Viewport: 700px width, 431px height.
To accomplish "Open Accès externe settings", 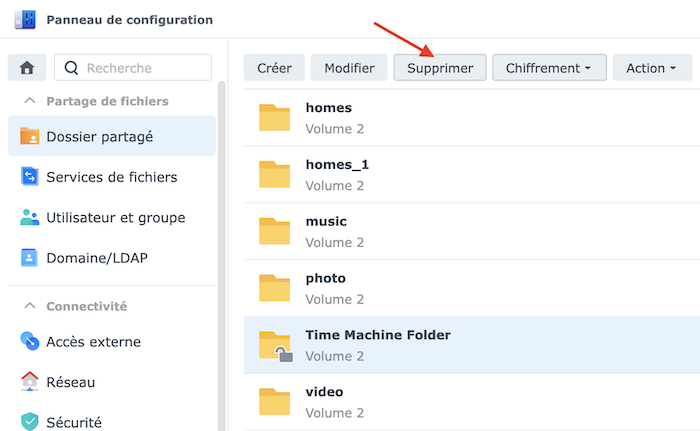I will [x=93, y=341].
